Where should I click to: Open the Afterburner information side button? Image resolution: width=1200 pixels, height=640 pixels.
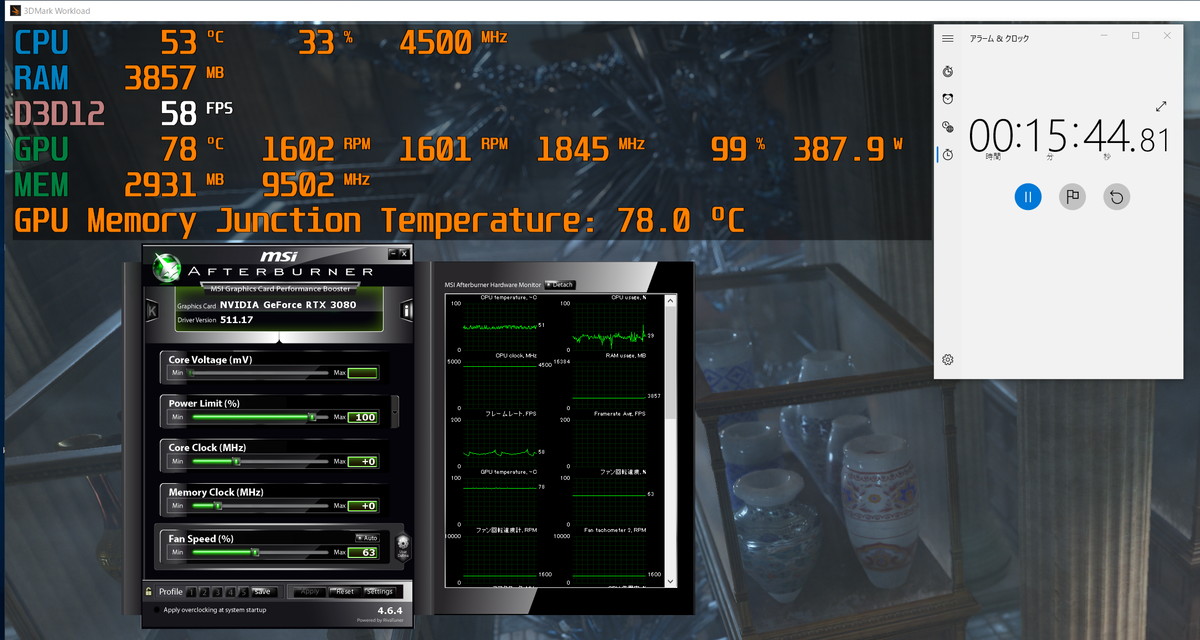407,311
